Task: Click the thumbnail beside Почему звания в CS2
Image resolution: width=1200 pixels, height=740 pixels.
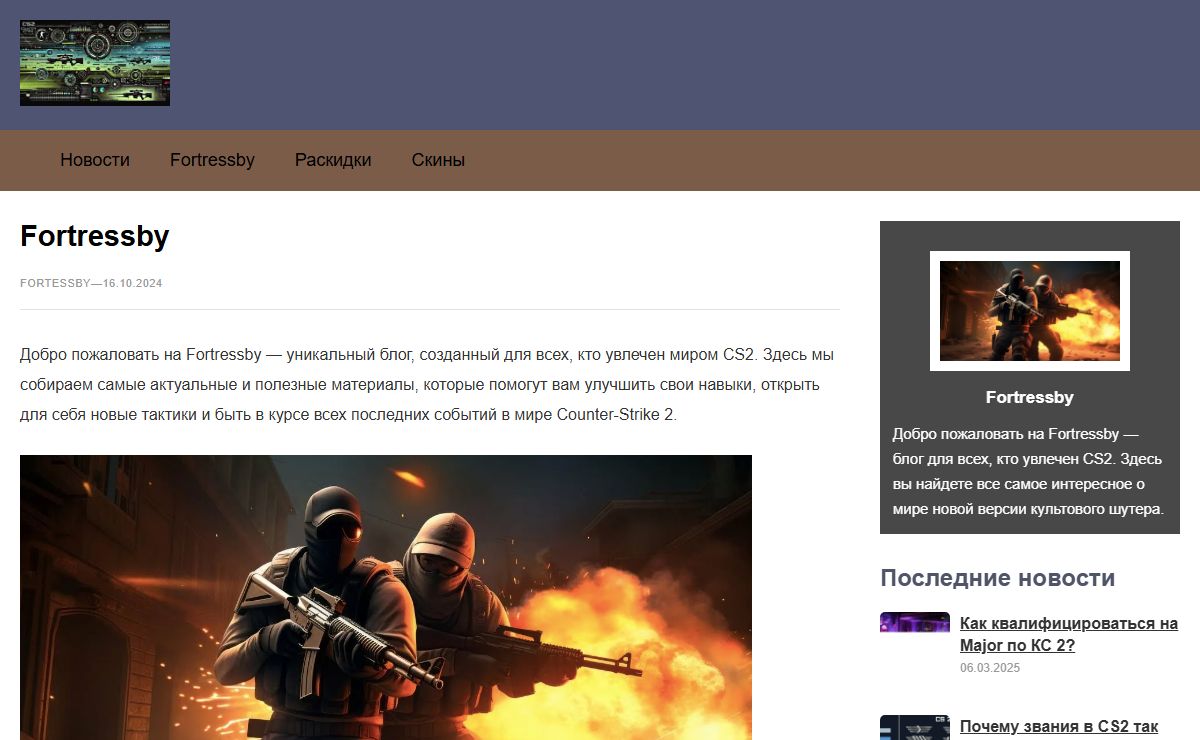Action: 915,727
